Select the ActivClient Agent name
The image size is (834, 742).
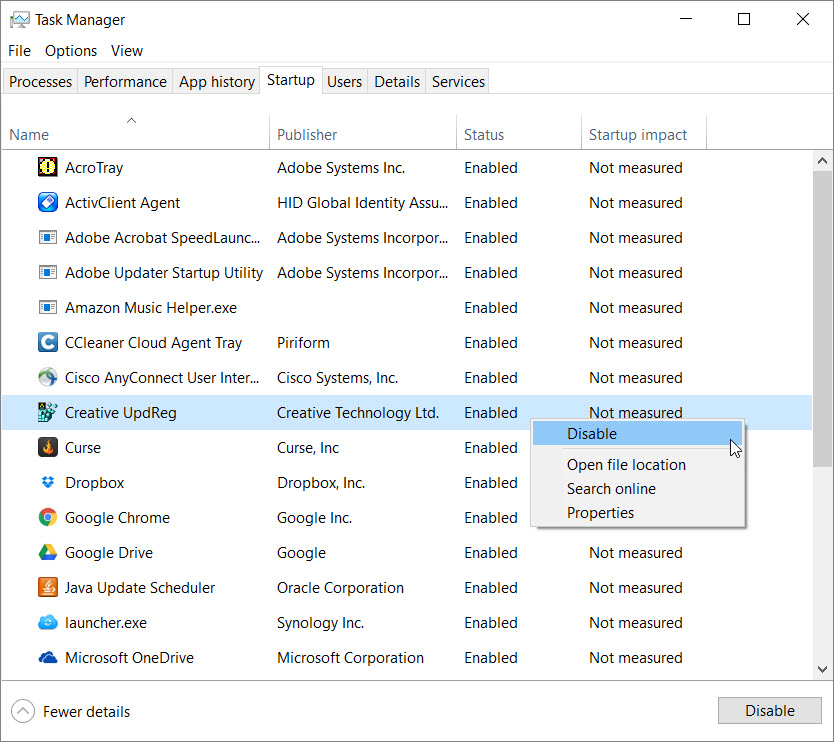tap(122, 203)
